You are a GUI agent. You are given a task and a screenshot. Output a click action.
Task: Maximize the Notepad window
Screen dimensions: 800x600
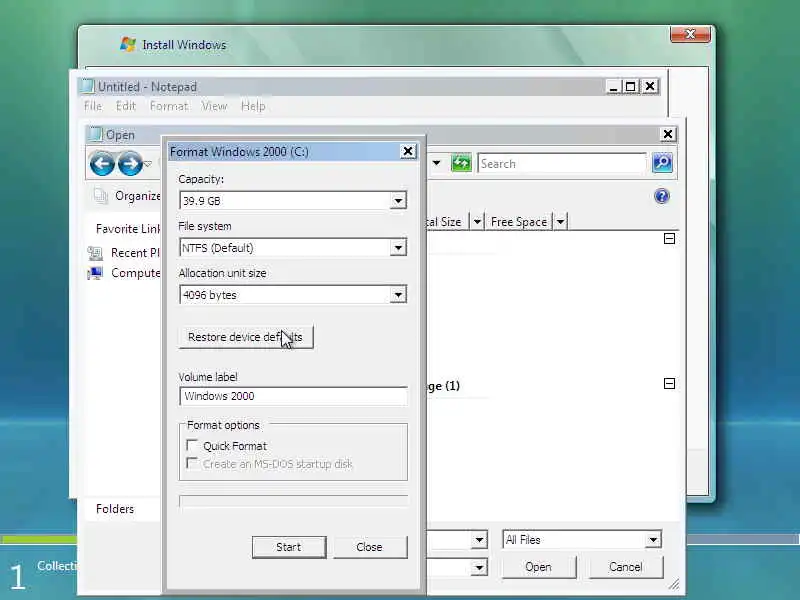[x=631, y=87]
